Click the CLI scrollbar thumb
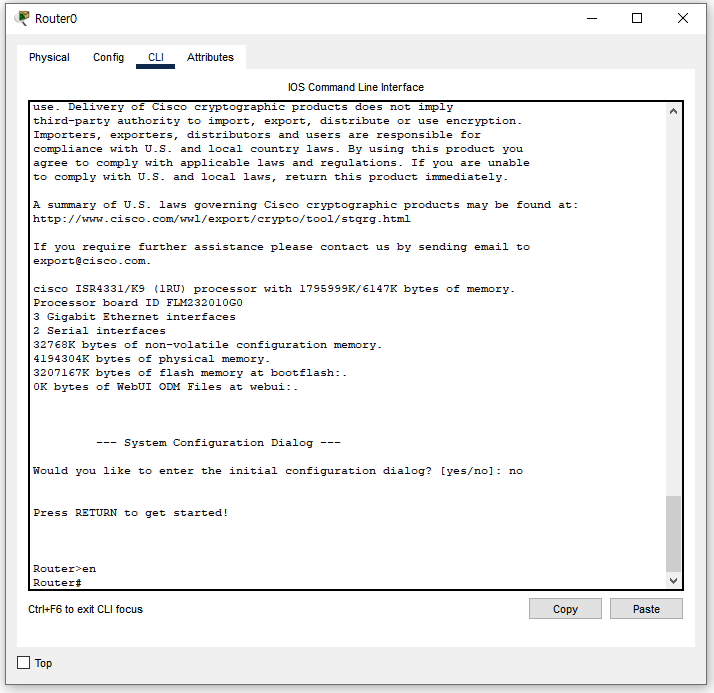Image resolution: width=714 pixels, height=693 pixels. pyautogui.click(x=673, y=533)
